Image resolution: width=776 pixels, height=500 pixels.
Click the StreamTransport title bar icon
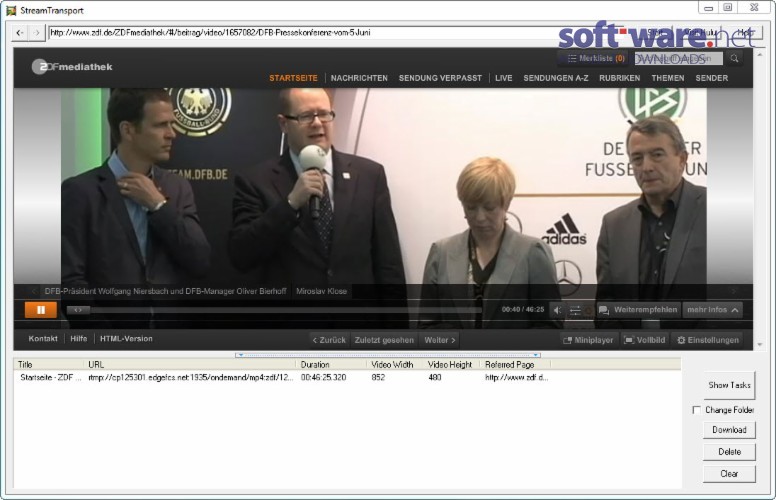10,10
